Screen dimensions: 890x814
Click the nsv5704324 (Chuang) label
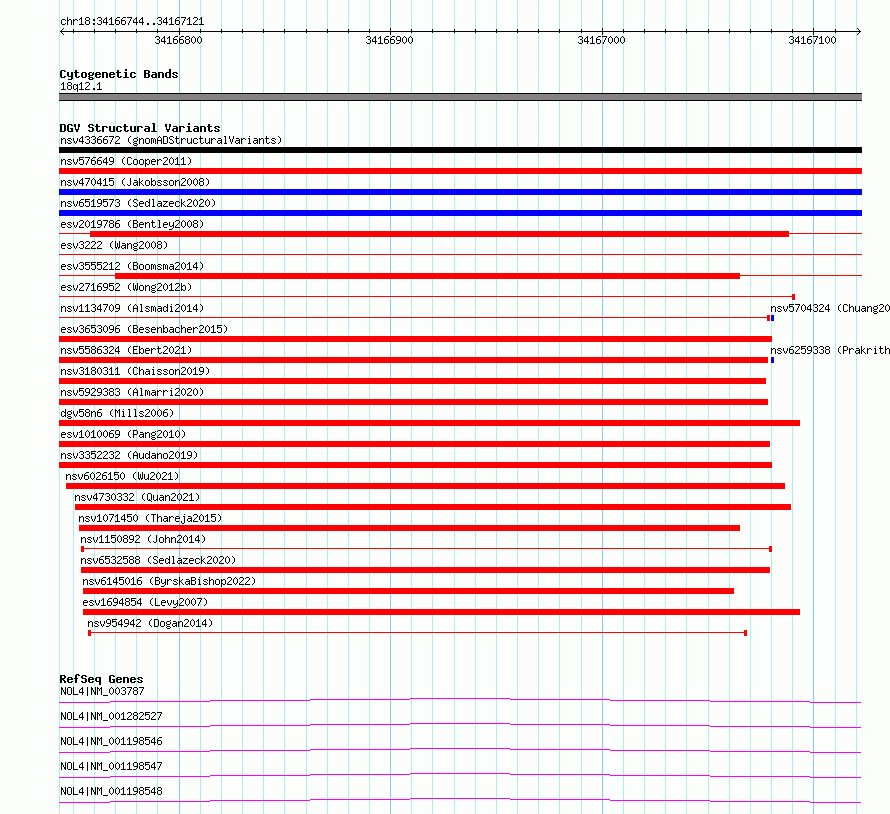pyautogui.click(x=830, y=308)
